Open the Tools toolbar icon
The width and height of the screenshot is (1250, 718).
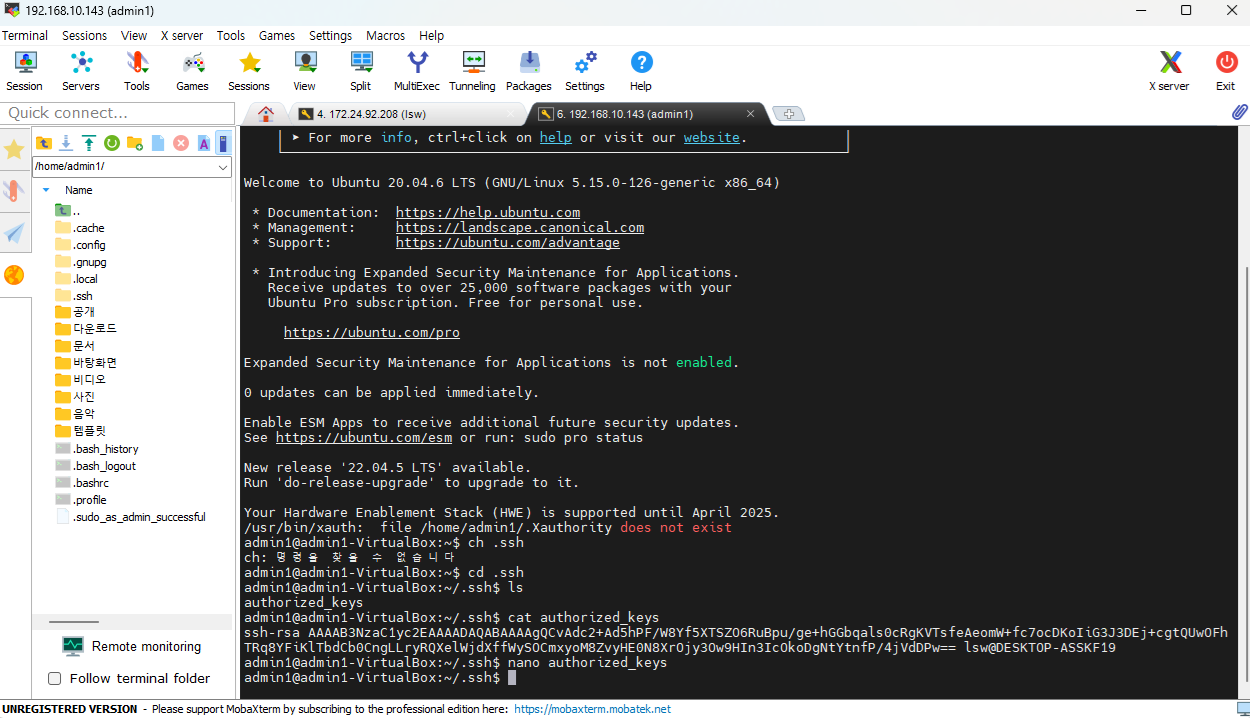pos(137,71)
